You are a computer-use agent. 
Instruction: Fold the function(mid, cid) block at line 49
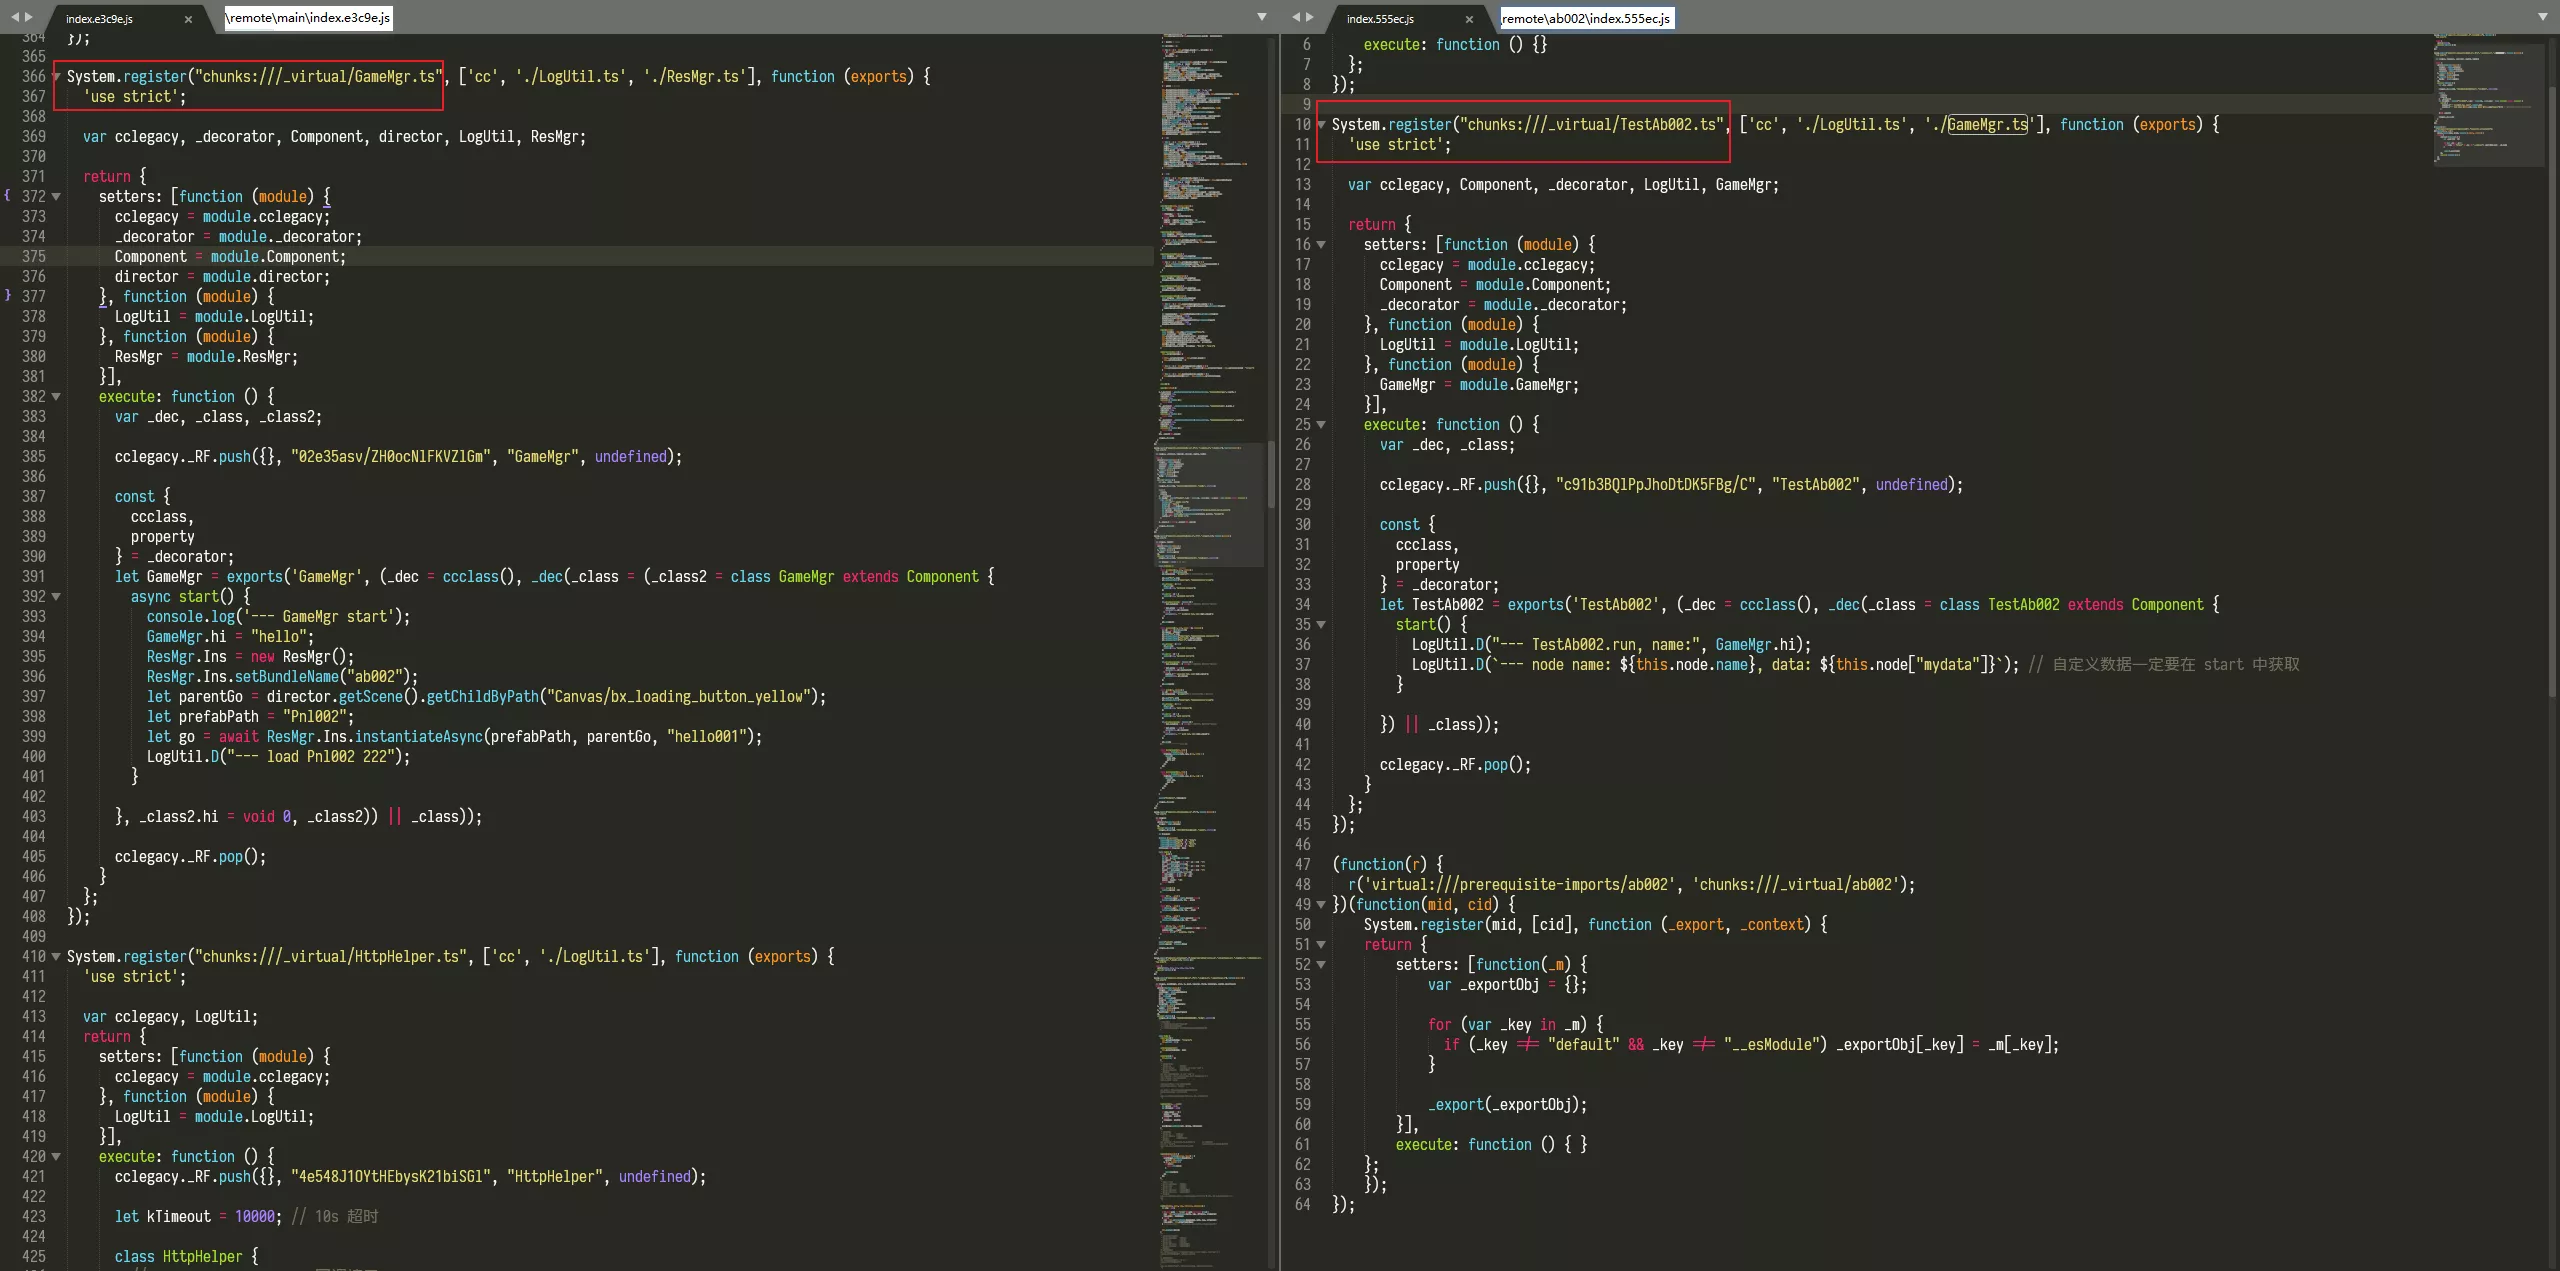(x=1321, y=905)
